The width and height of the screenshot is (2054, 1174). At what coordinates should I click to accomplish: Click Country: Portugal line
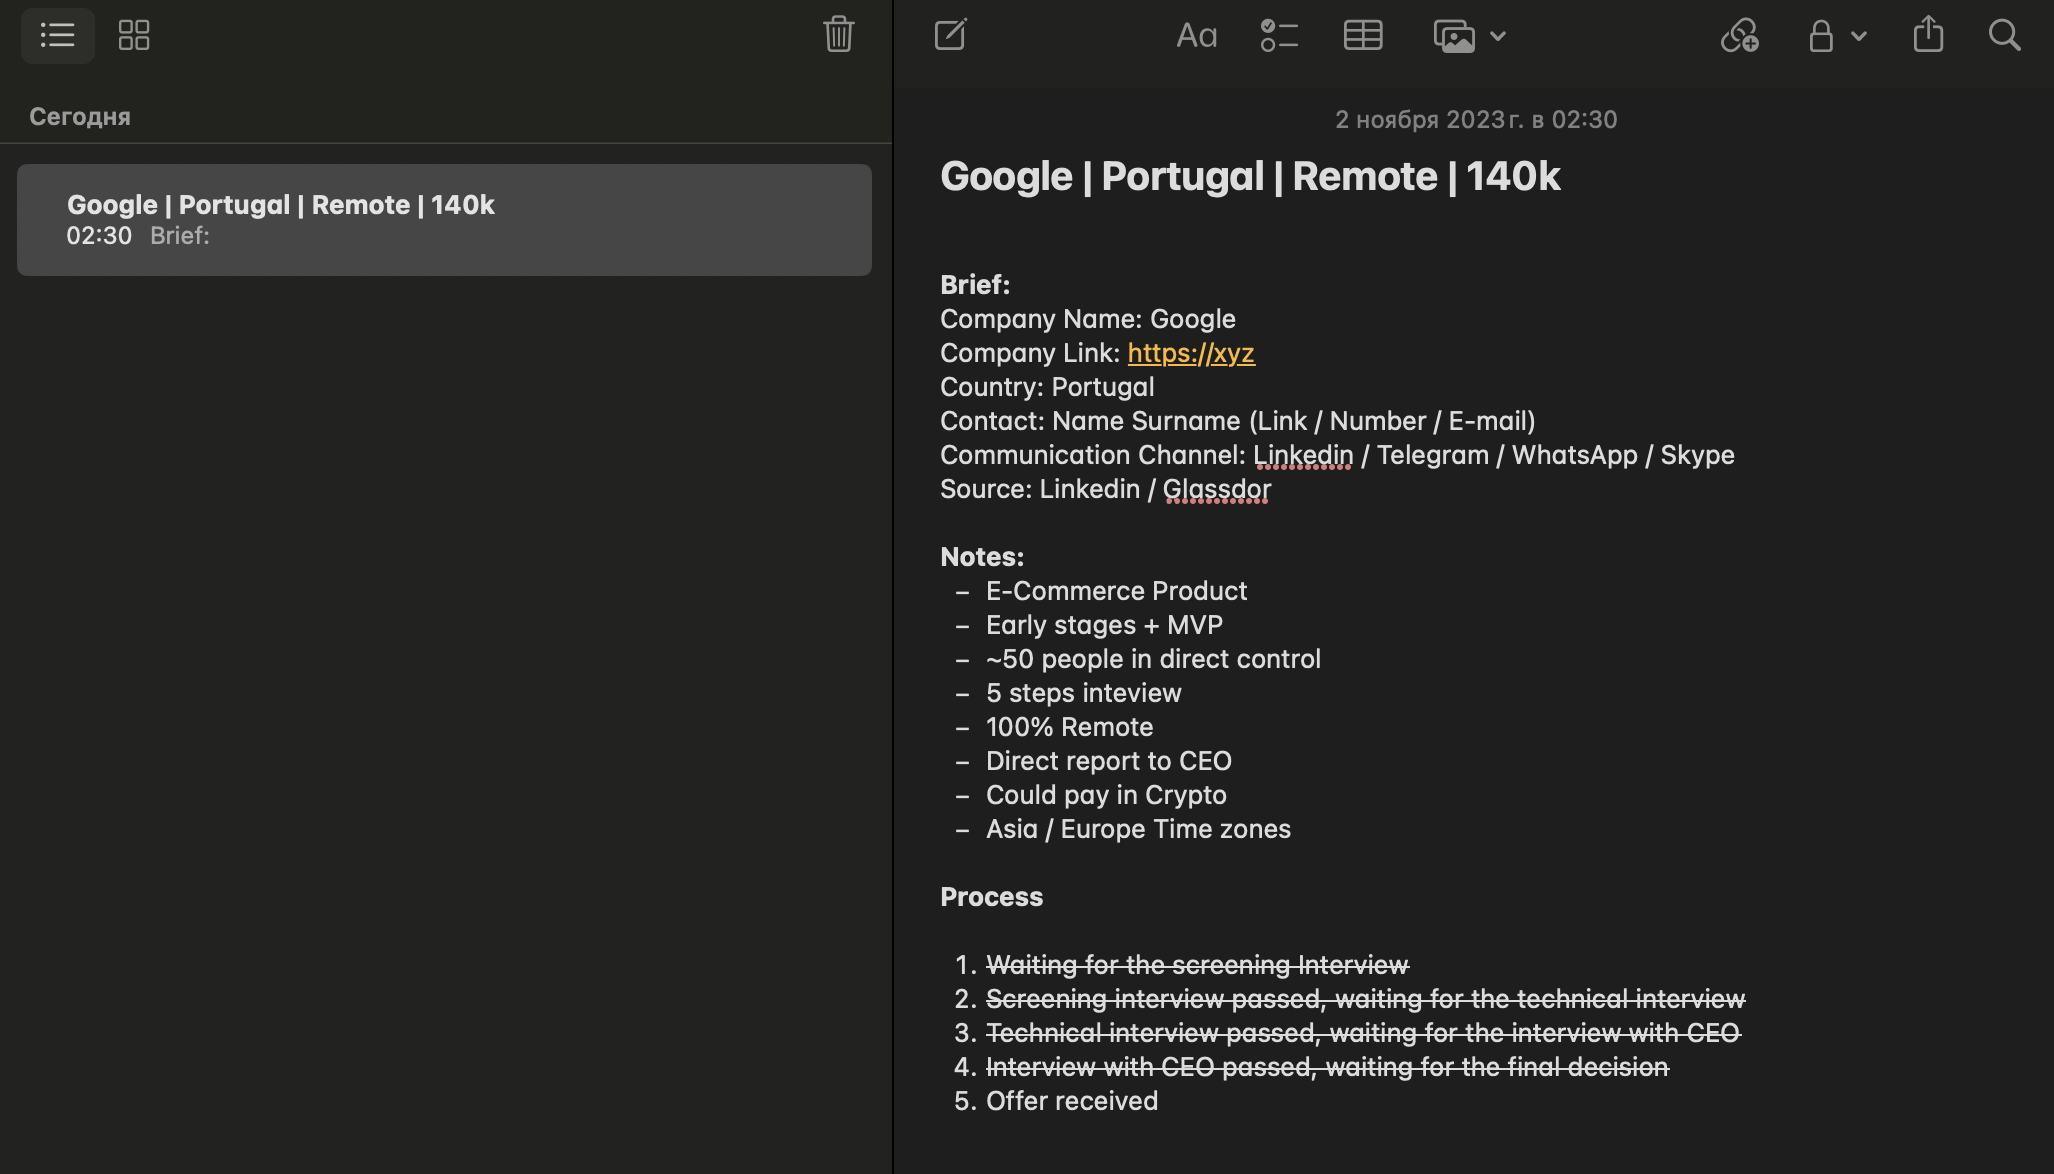[x=1047, y=387]
